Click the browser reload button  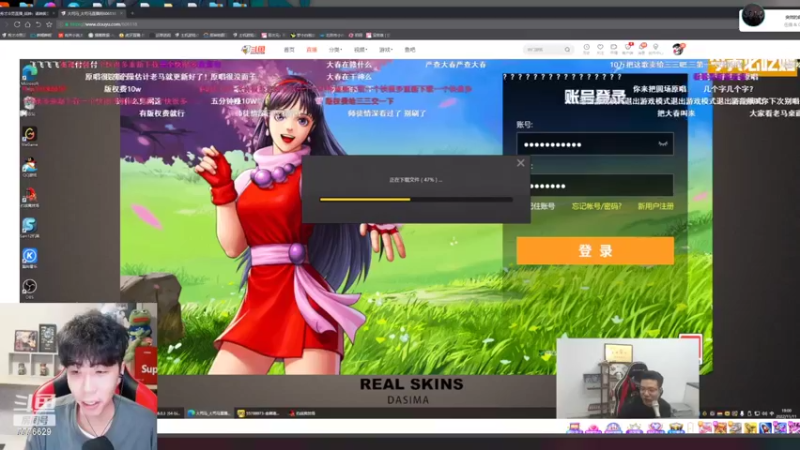click(x=17, y=24)
